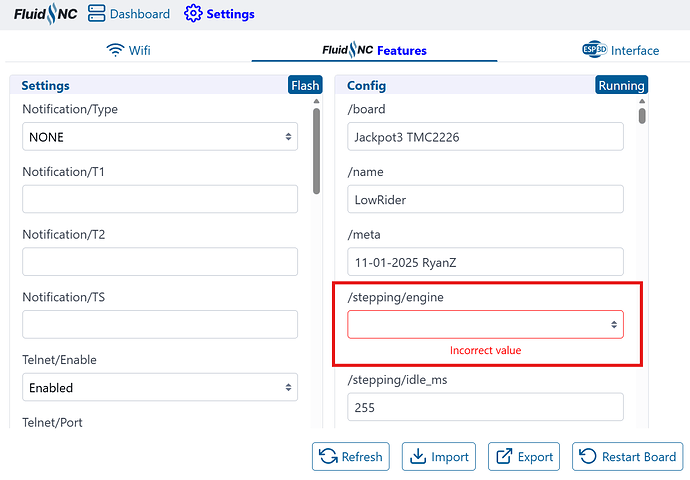Open the Settings page
The height and width of the screenshot is (480, 690).
[219, 14]
